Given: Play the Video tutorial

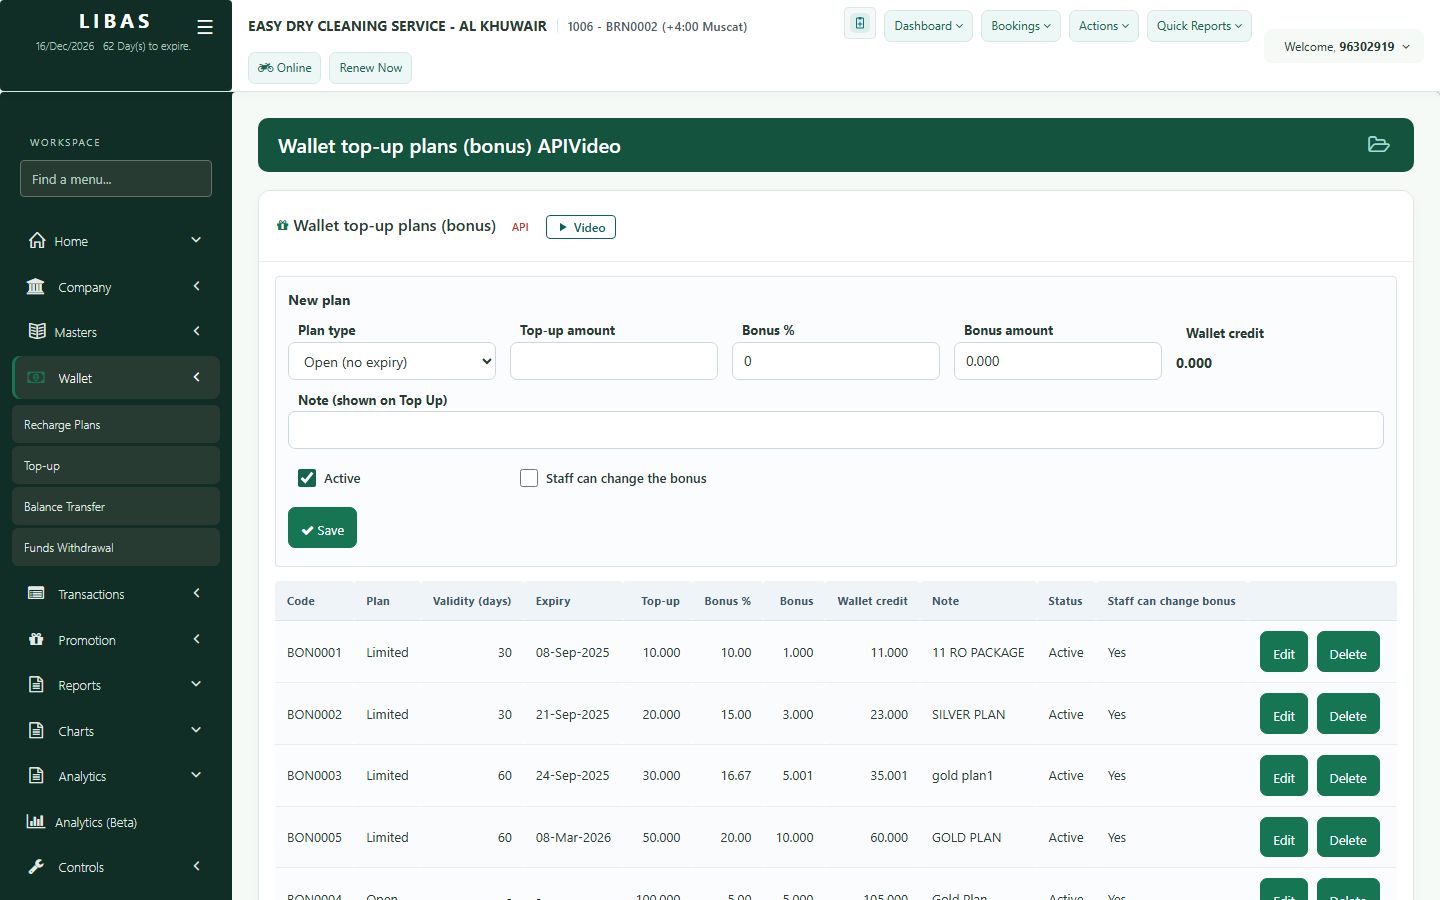Looking at the screenshot, I should pos(581,227).
